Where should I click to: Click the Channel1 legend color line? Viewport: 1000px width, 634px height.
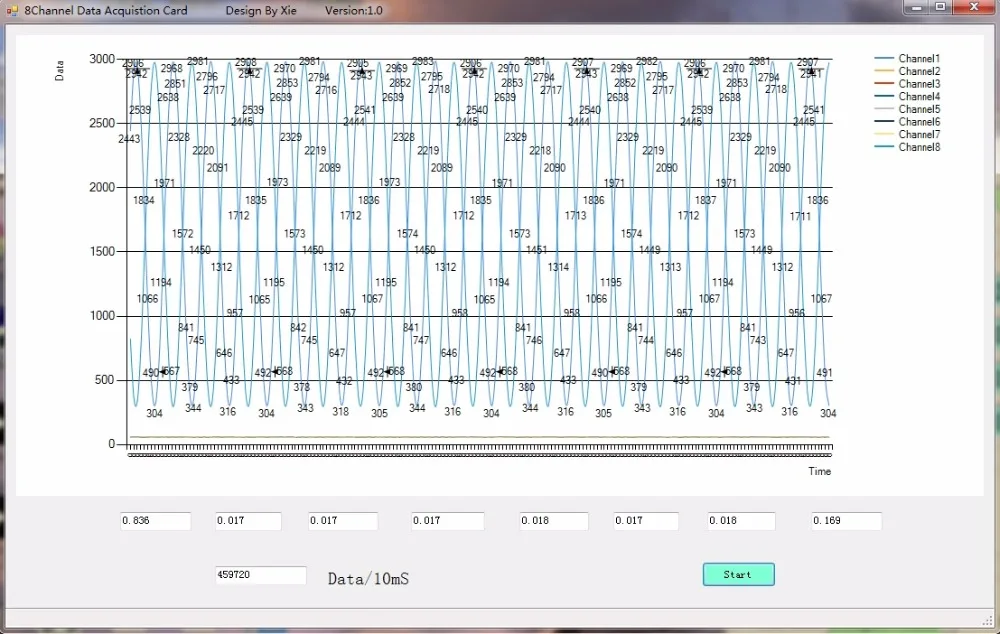pos(884,59)
